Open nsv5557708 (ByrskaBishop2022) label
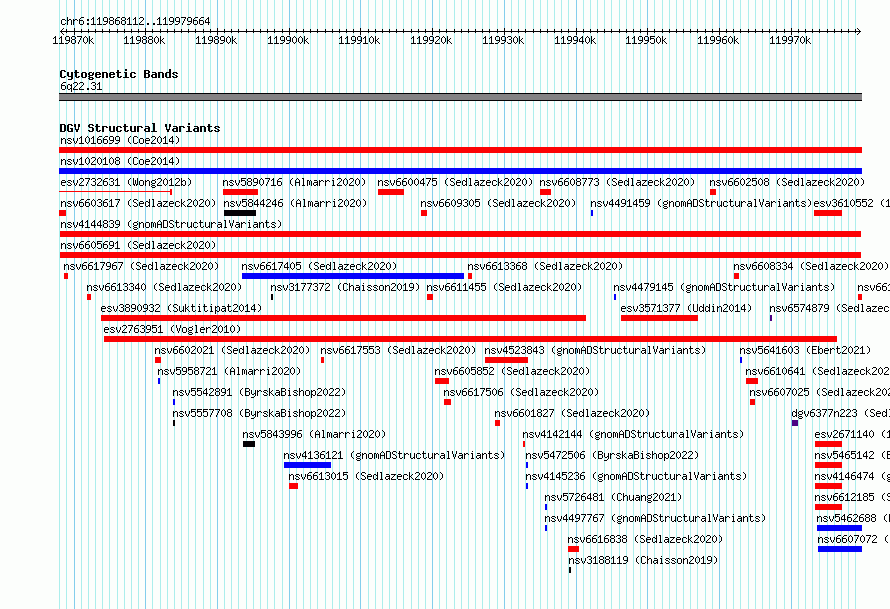The height and width of the screenshot is (609, 890). pyautogui.click(x=259, y=413)
